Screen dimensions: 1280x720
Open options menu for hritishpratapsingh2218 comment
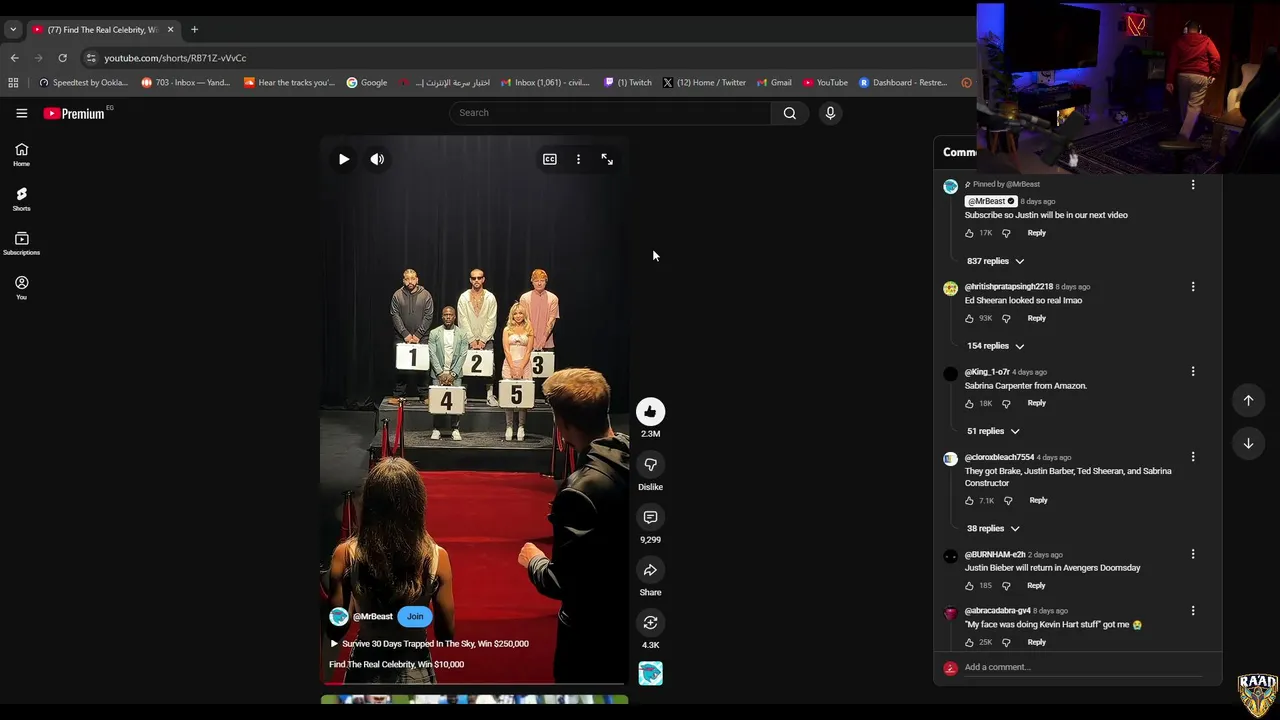1192,287
